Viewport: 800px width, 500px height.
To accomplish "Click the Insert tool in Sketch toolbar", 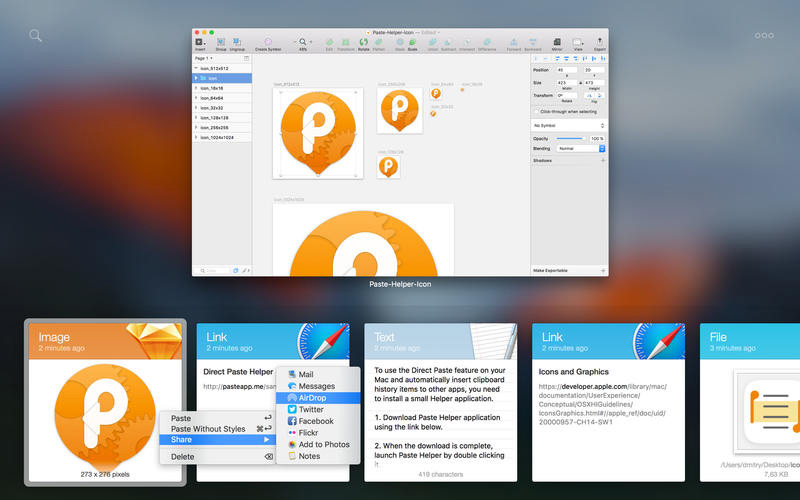I will [x=199, y=43].
